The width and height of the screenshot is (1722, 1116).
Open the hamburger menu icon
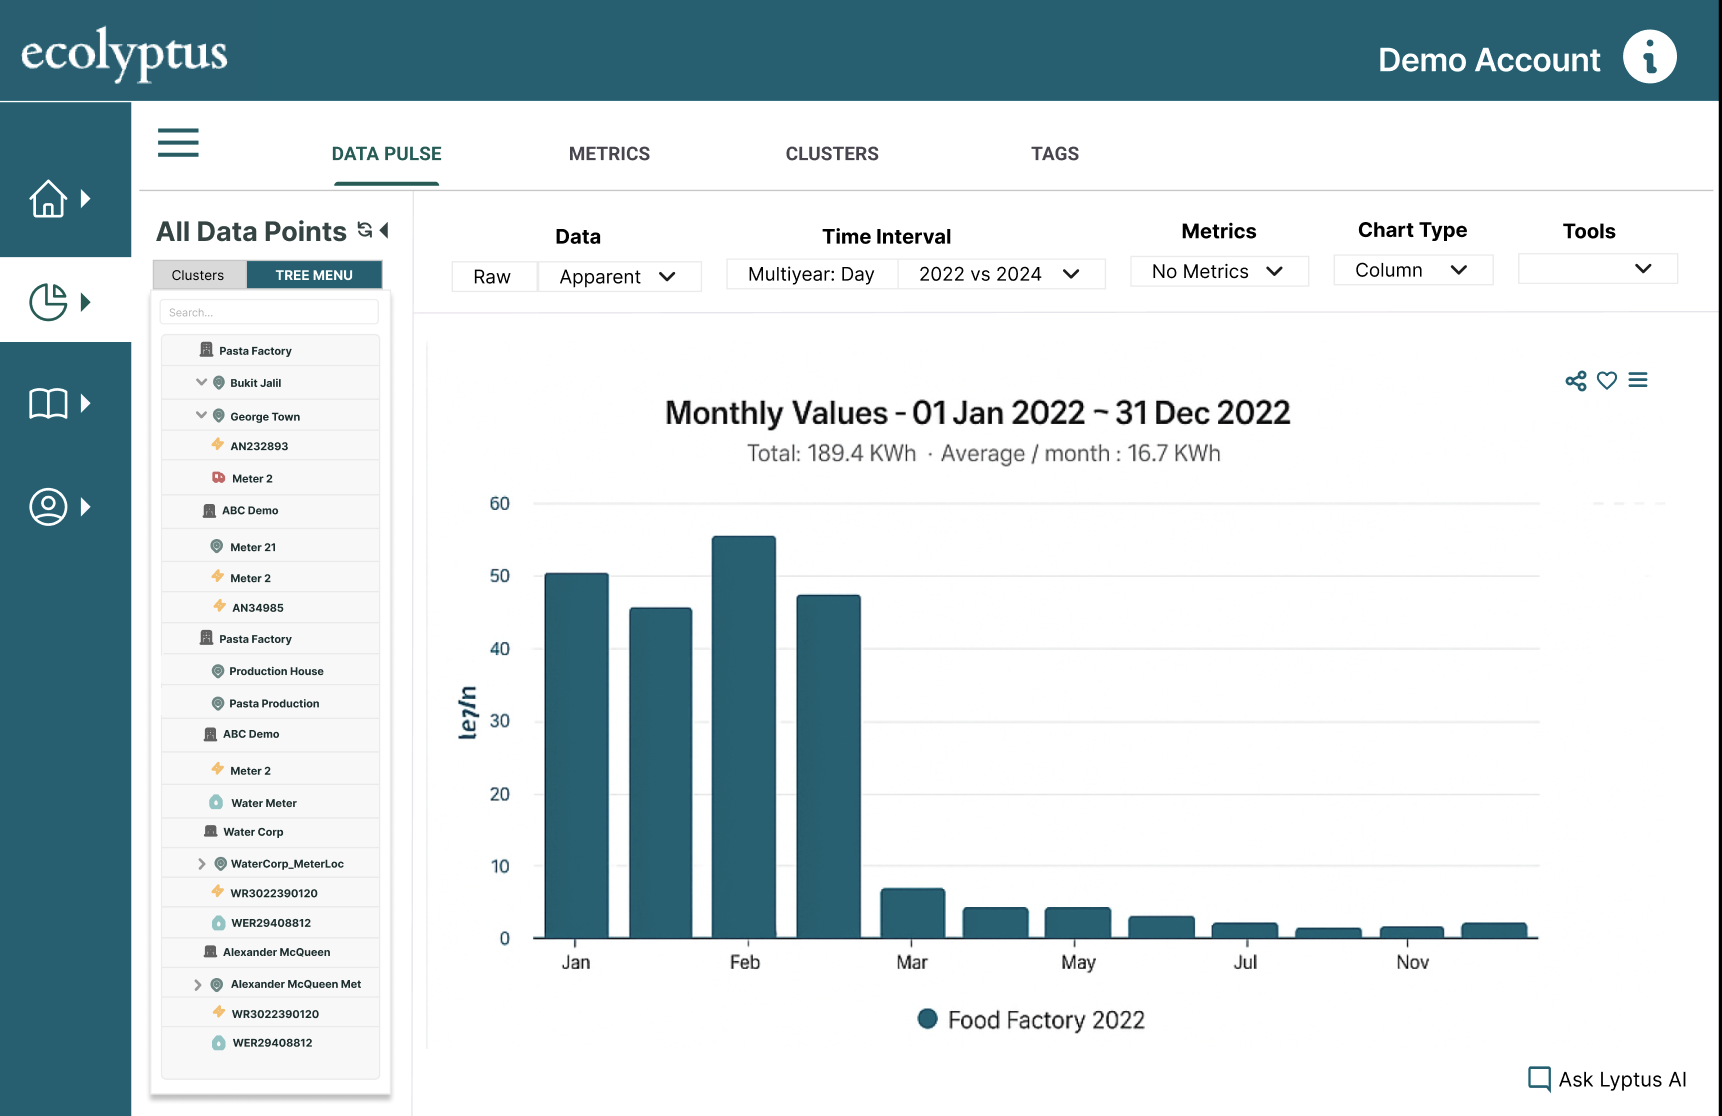178,143
